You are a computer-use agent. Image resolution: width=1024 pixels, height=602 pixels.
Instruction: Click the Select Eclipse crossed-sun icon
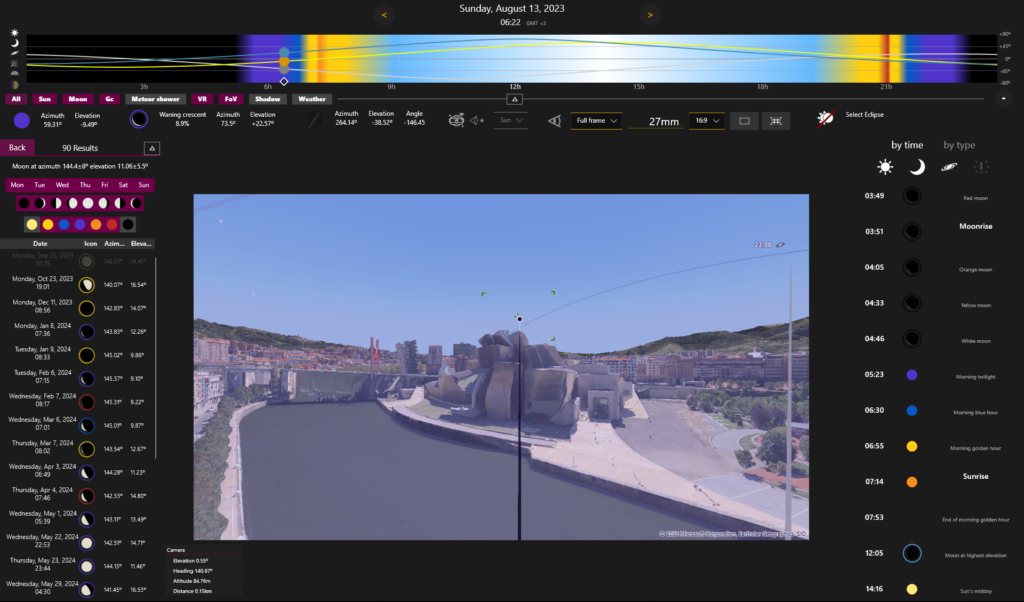pos(825,118)
